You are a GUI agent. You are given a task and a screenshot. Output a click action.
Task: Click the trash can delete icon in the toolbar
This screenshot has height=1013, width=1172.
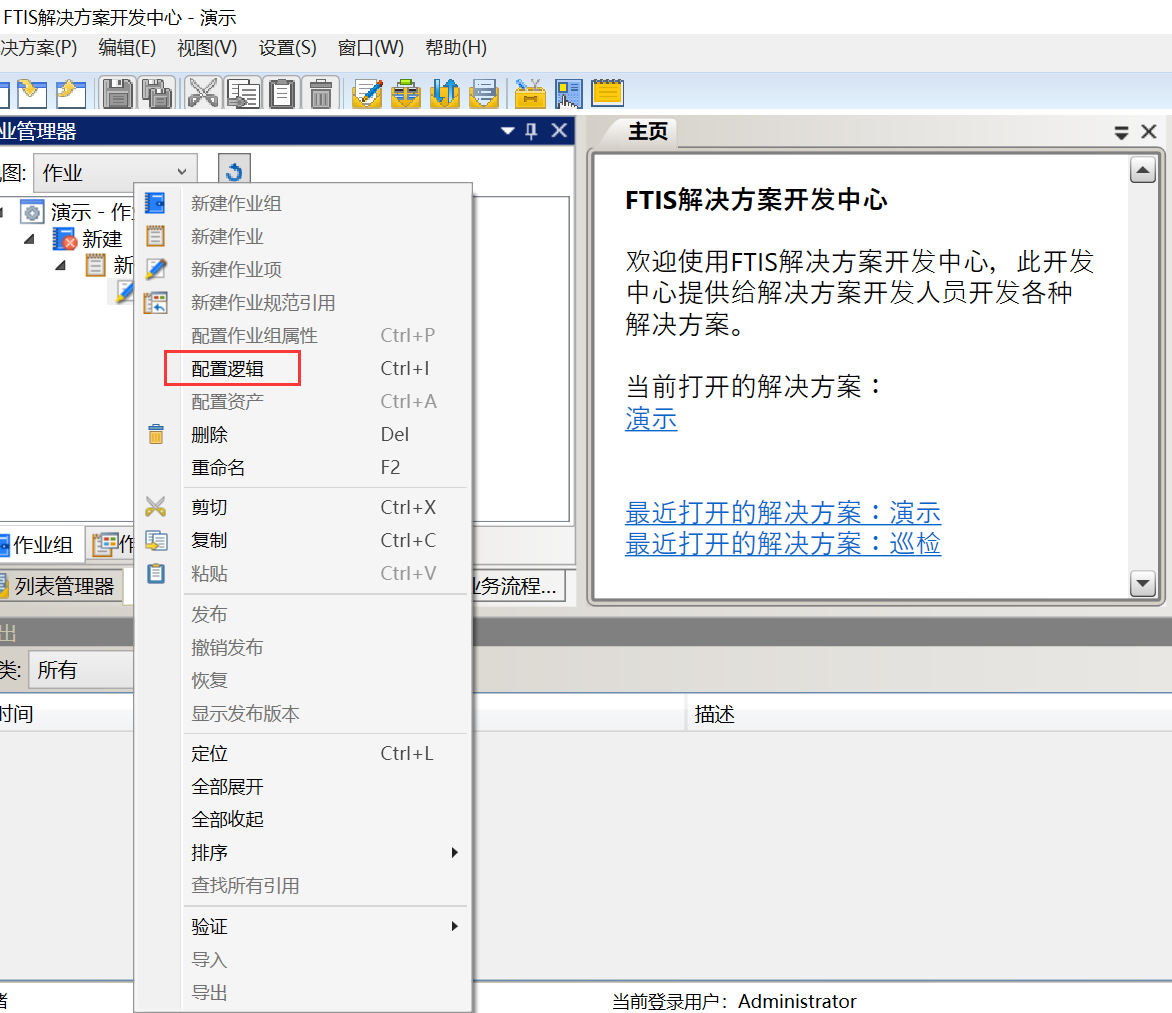(321, 93)
